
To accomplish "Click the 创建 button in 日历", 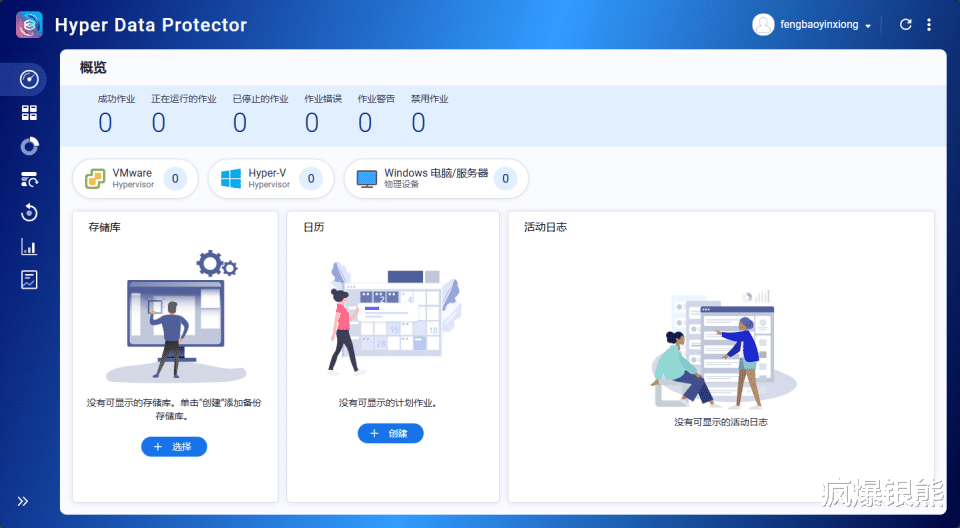I will click(391, 433).
